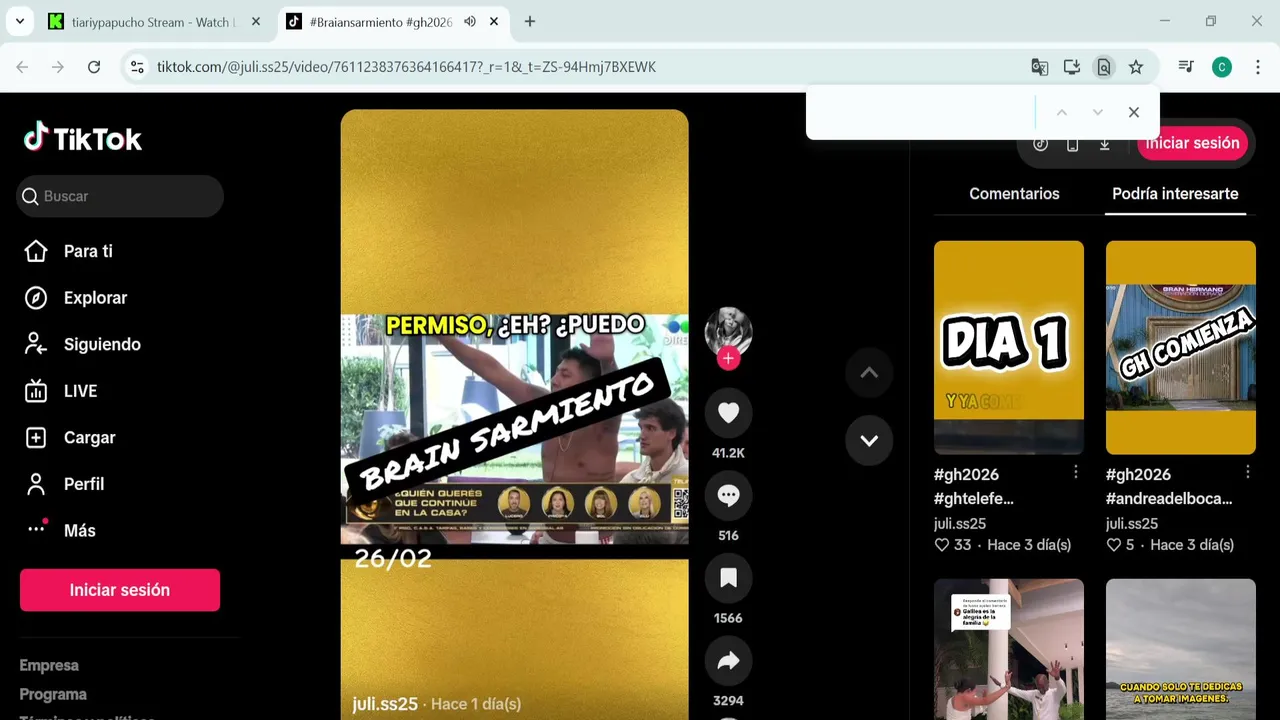Go to next find result

coord(1098,112)
